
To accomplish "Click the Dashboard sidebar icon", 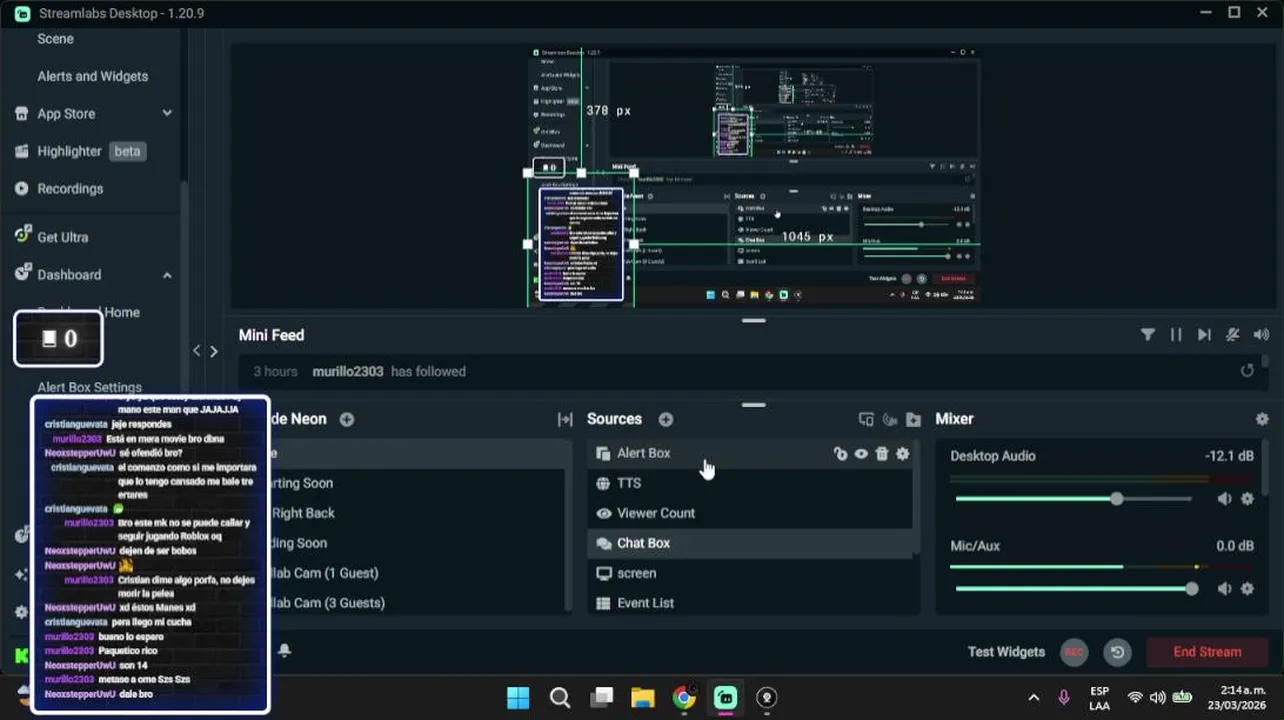I will (x=22, y=273).
